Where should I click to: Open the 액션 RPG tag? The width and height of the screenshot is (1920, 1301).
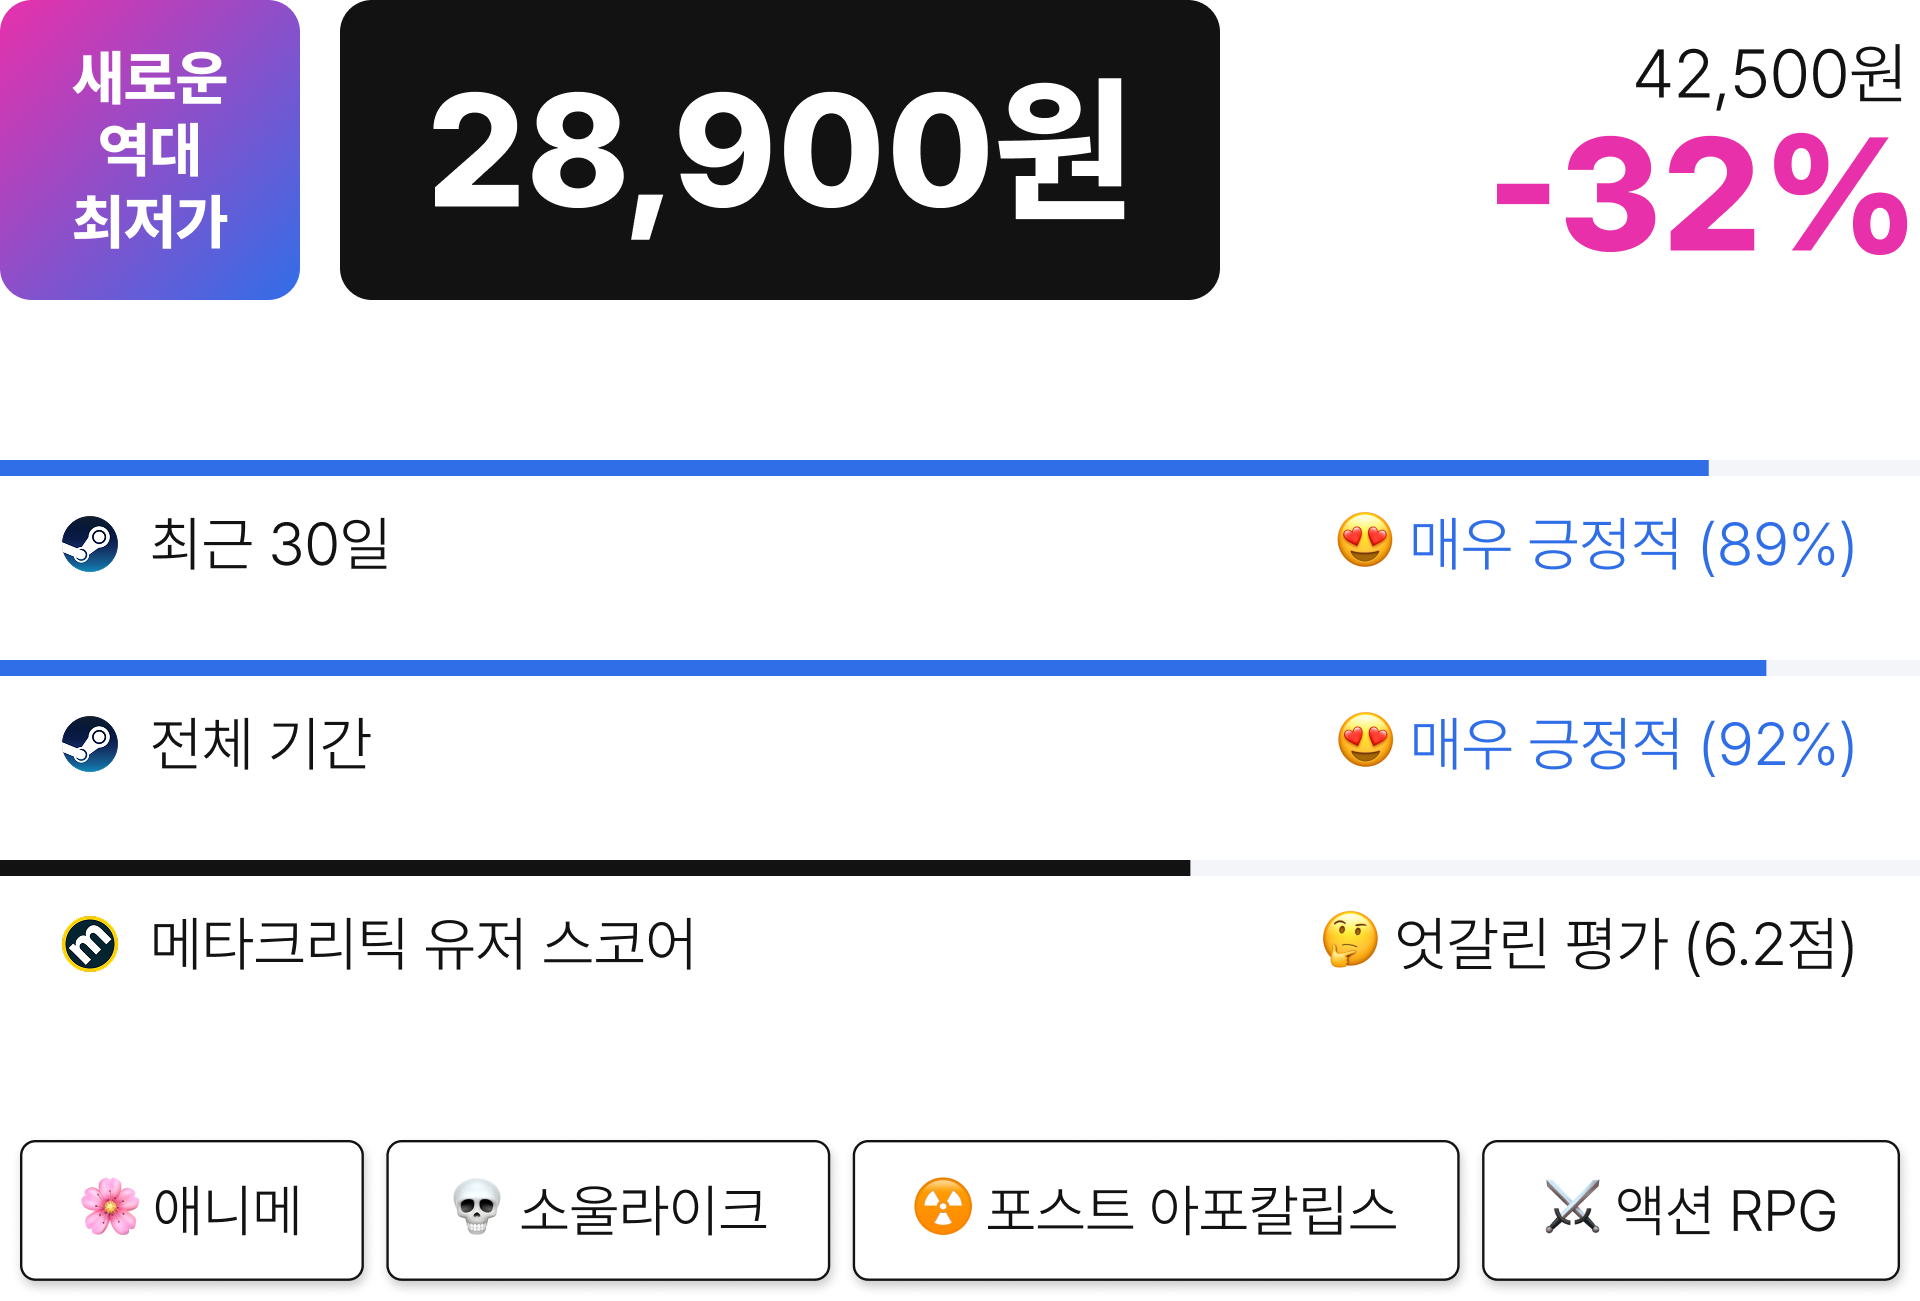coord(1690,1210)
